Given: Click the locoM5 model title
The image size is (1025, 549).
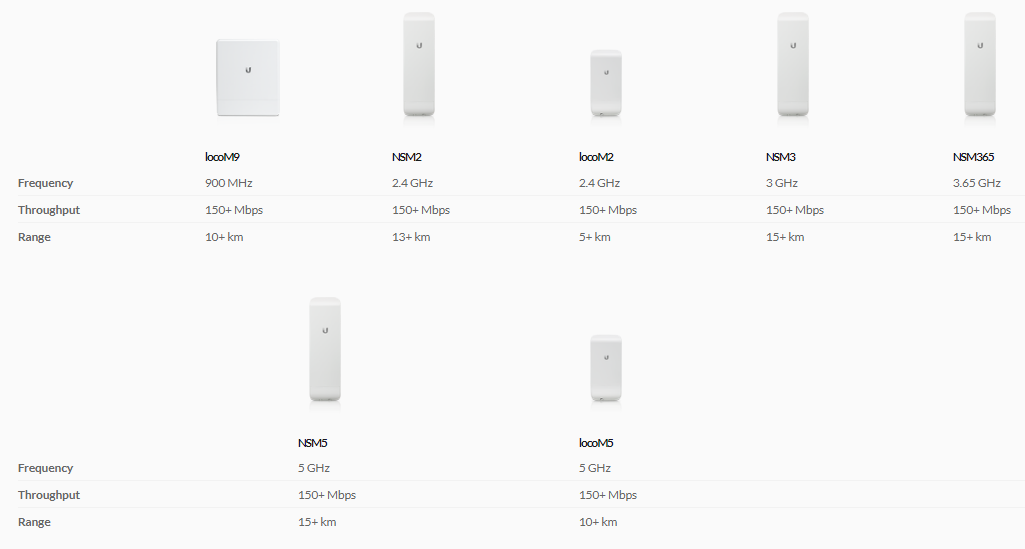Looking at the screenshot, I should (596, 442).
